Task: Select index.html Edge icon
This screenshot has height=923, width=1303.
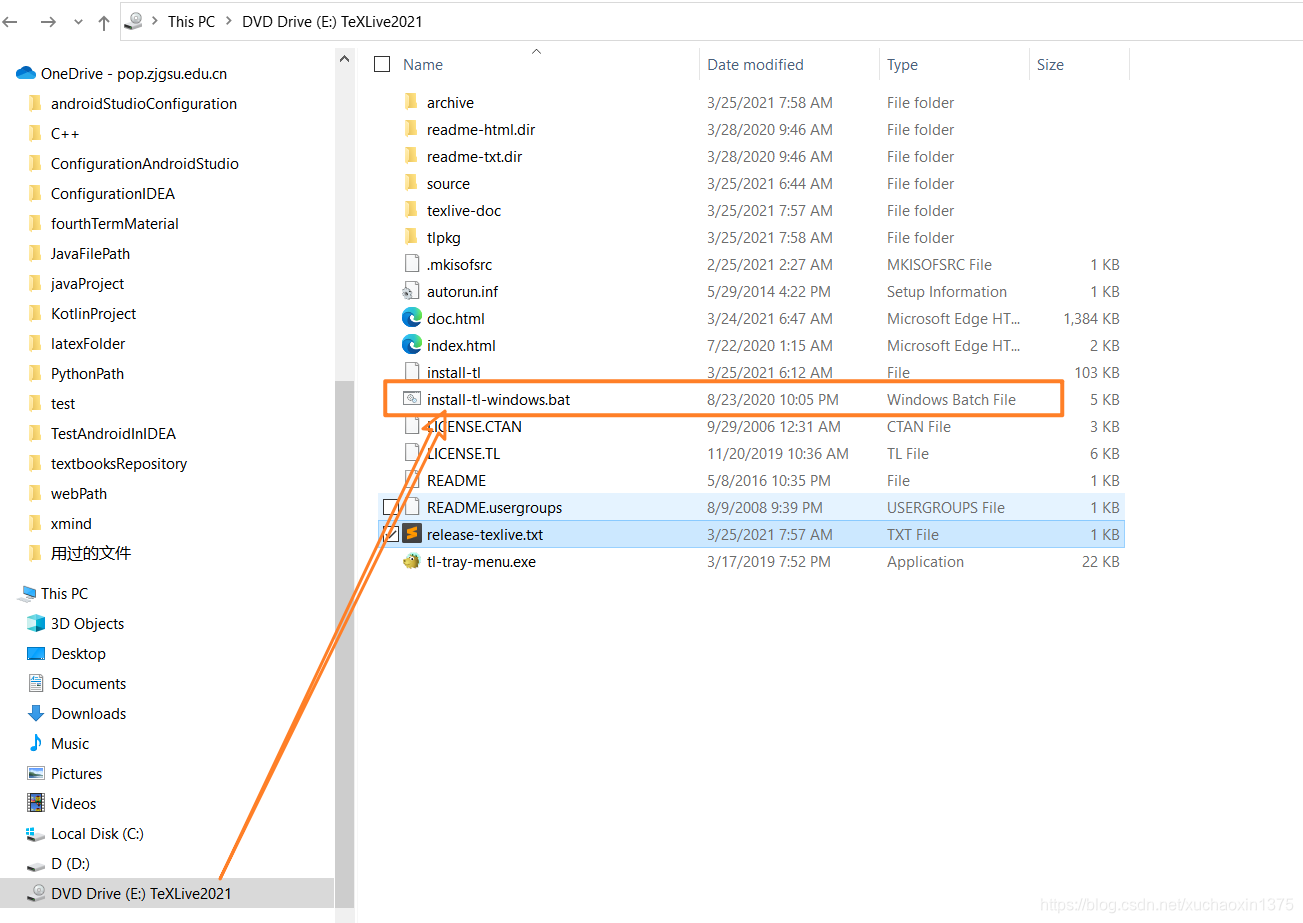Action: tap(411, 345)
